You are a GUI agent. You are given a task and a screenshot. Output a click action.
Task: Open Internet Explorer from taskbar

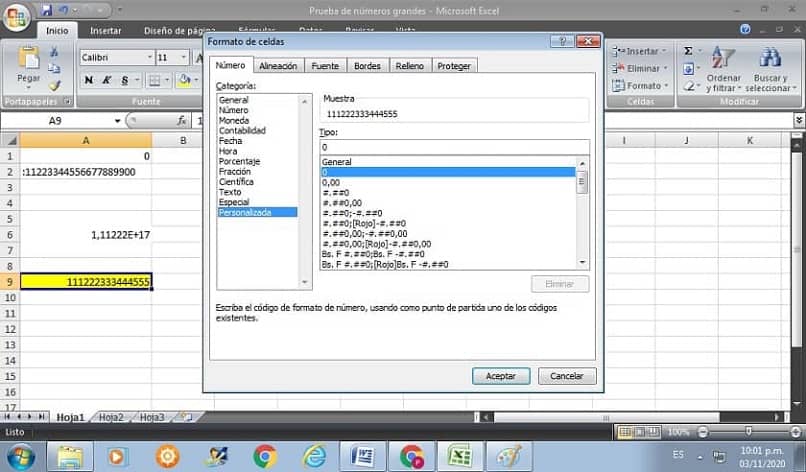pyautogui.click(x=315, y=457)
